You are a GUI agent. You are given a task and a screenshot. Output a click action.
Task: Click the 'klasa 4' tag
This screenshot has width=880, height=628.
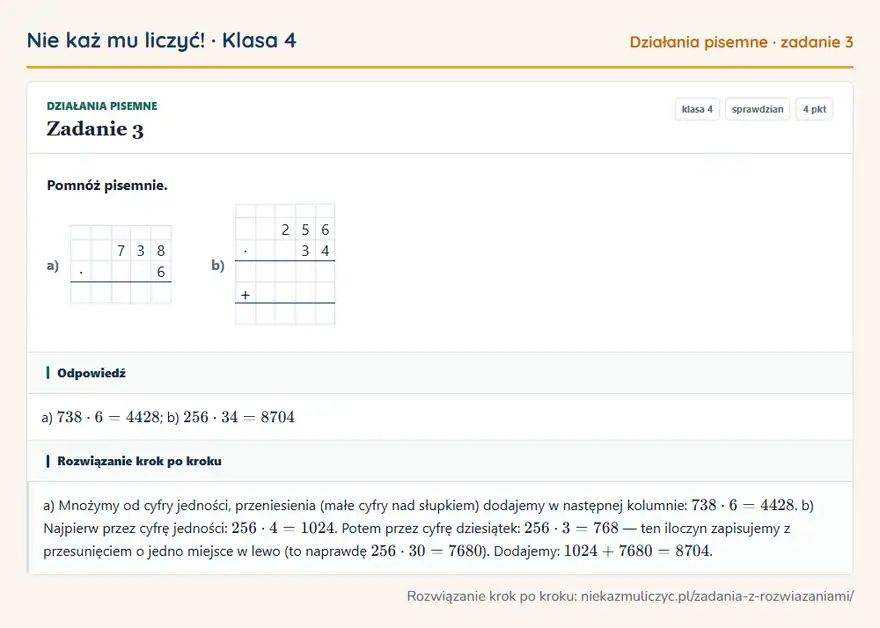tap(697, 109)
